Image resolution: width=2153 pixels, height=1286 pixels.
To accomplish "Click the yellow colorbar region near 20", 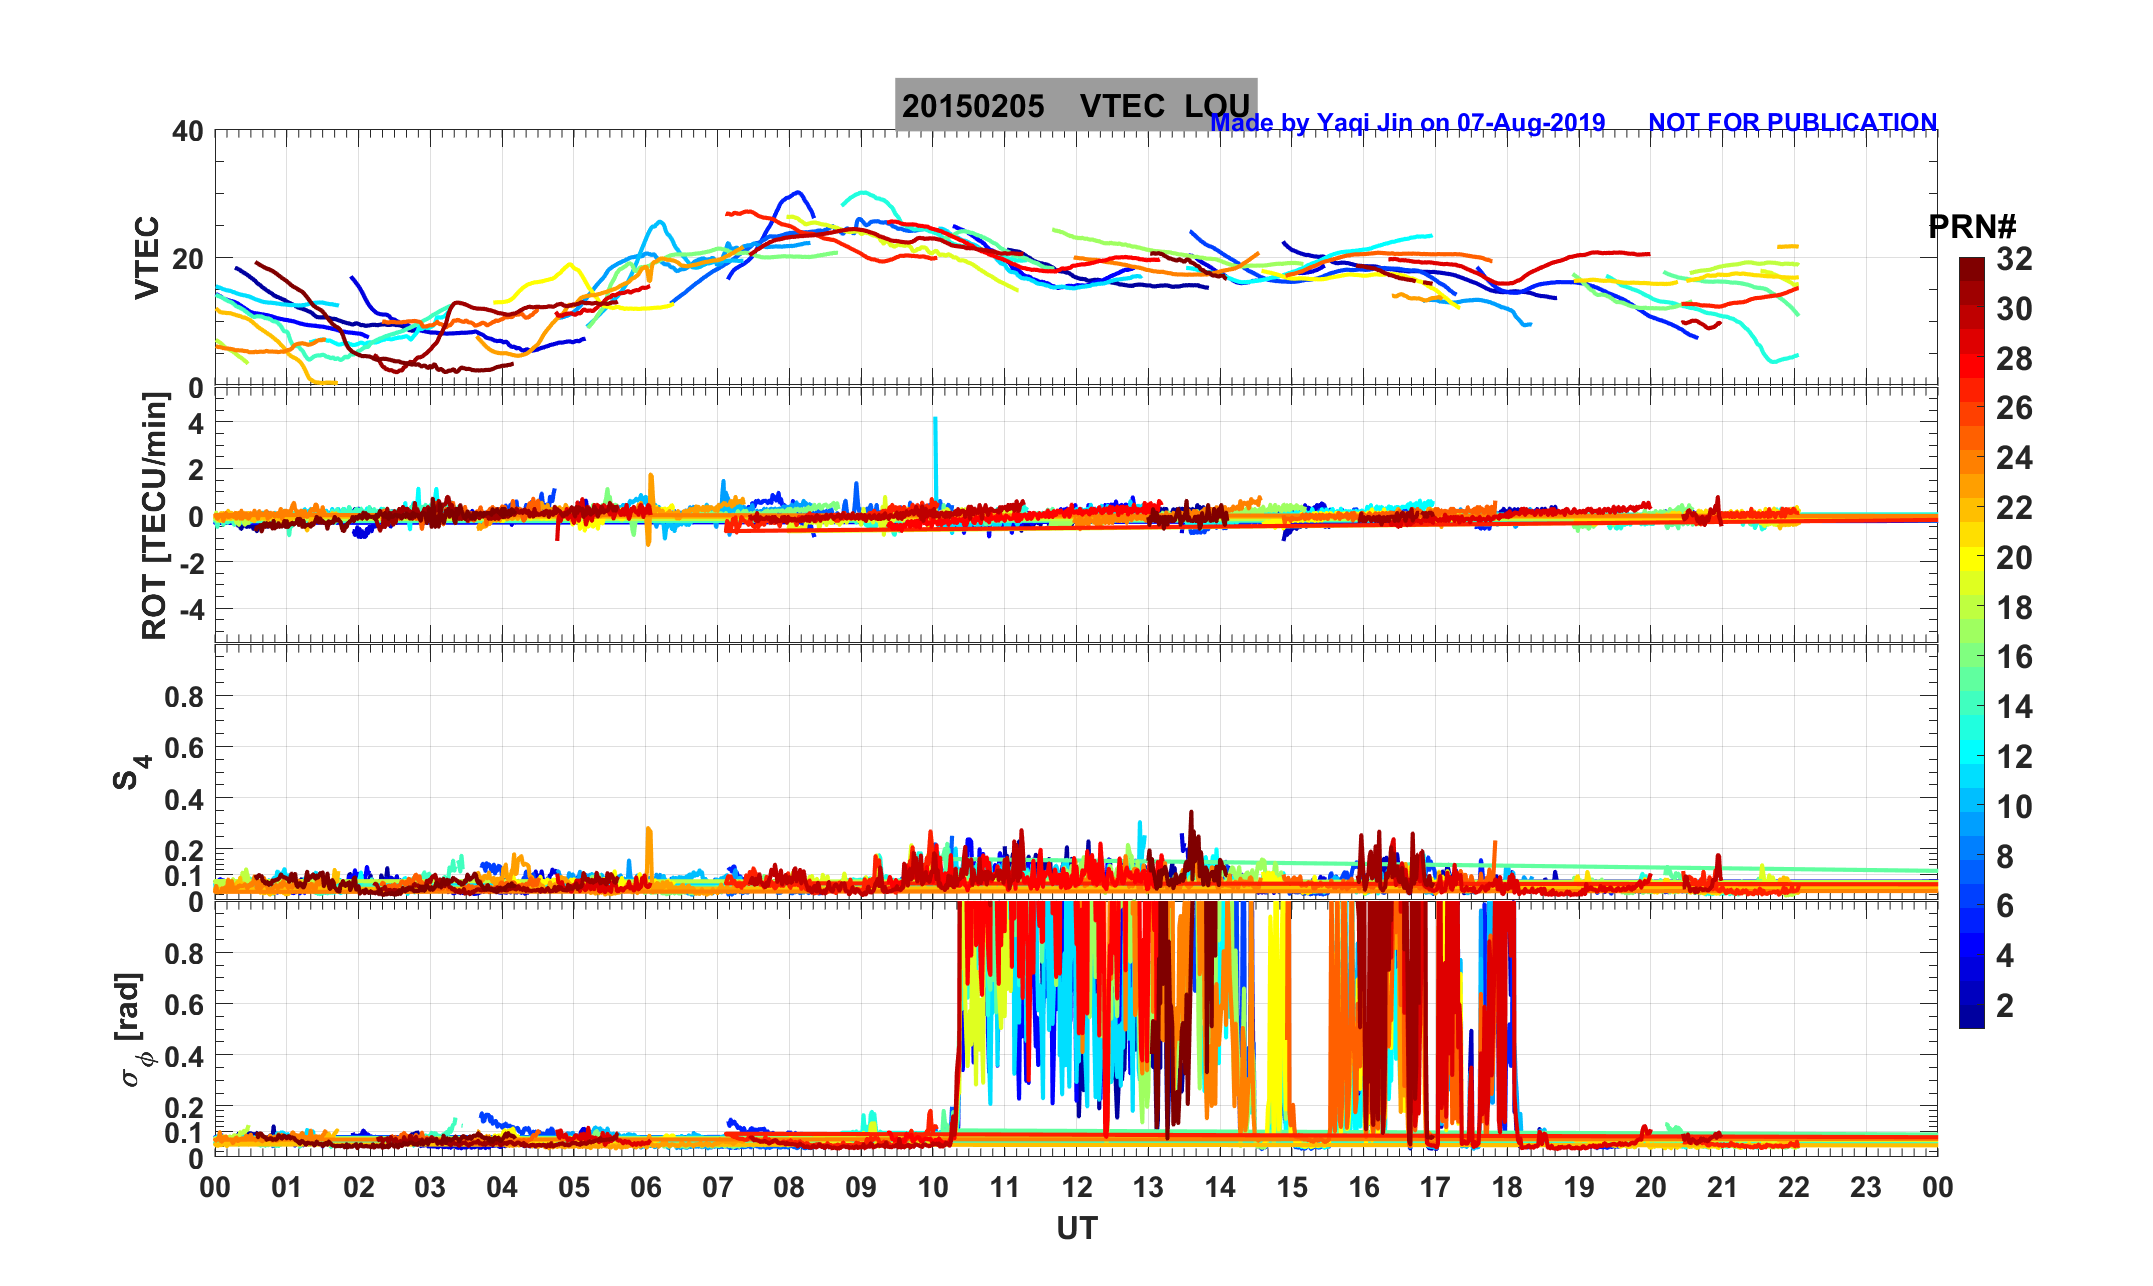I will [x=1971, y=556].
